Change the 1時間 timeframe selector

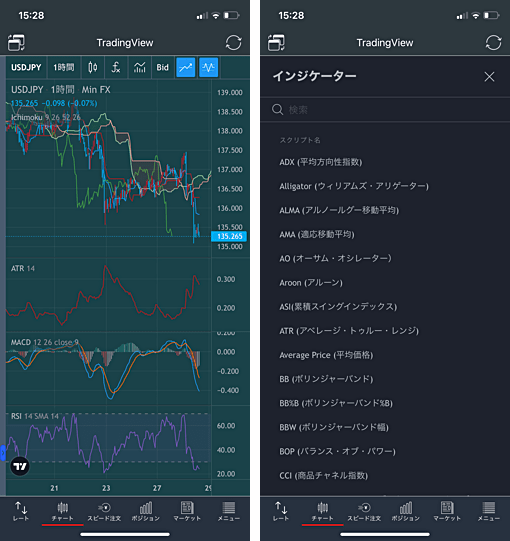pyautogui.click(x=63, y=67)
